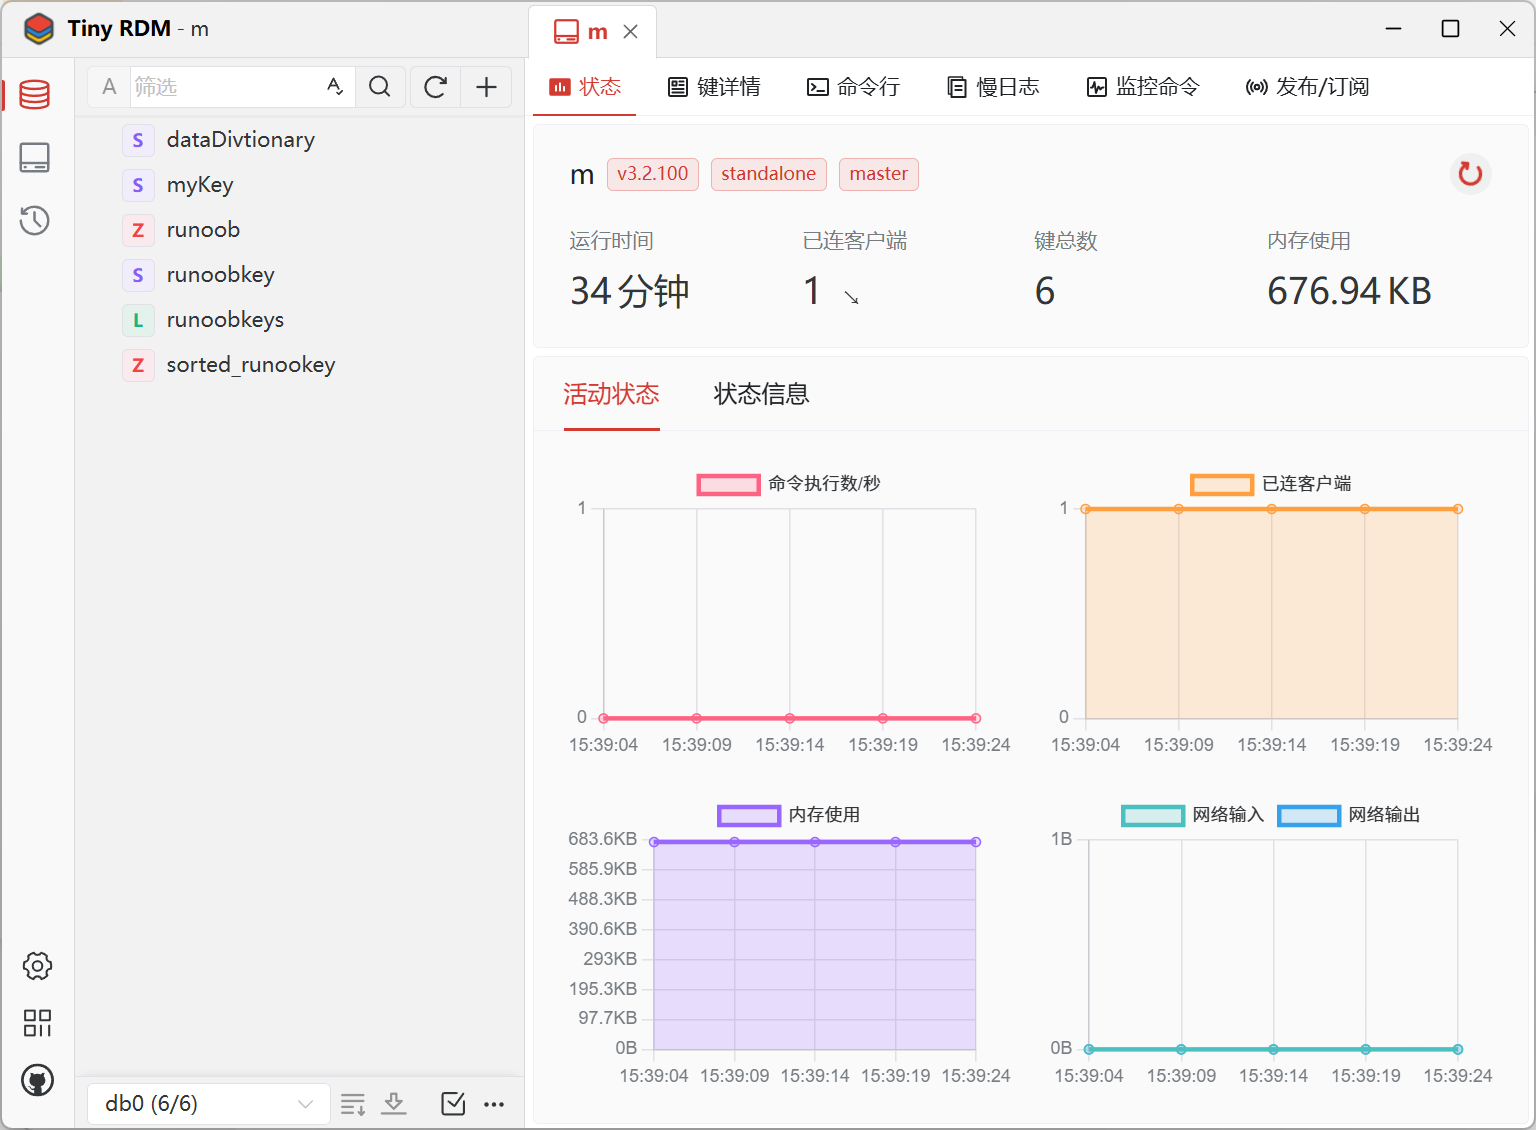Open the server connections sidebar icon

coord(35,158)
